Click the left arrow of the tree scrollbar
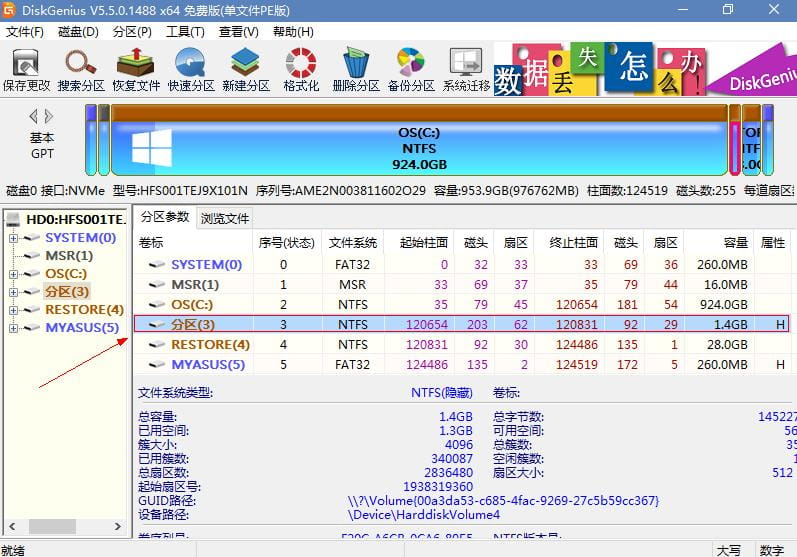Viewport: 797px width, 557px height. (x=12, y=527)
